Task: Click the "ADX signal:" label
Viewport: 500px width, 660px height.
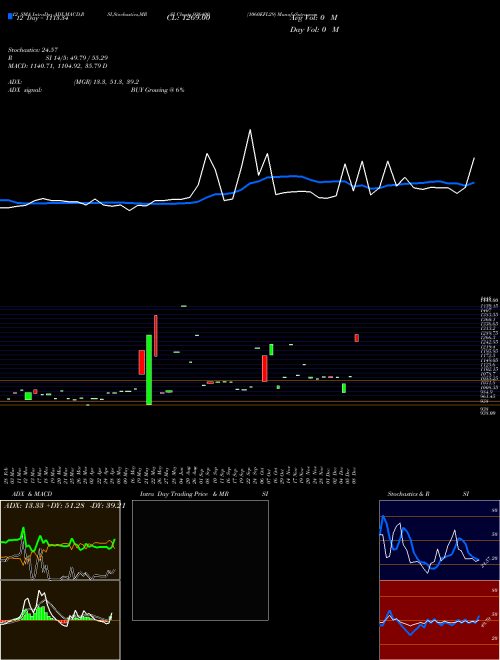Action: 25,90
